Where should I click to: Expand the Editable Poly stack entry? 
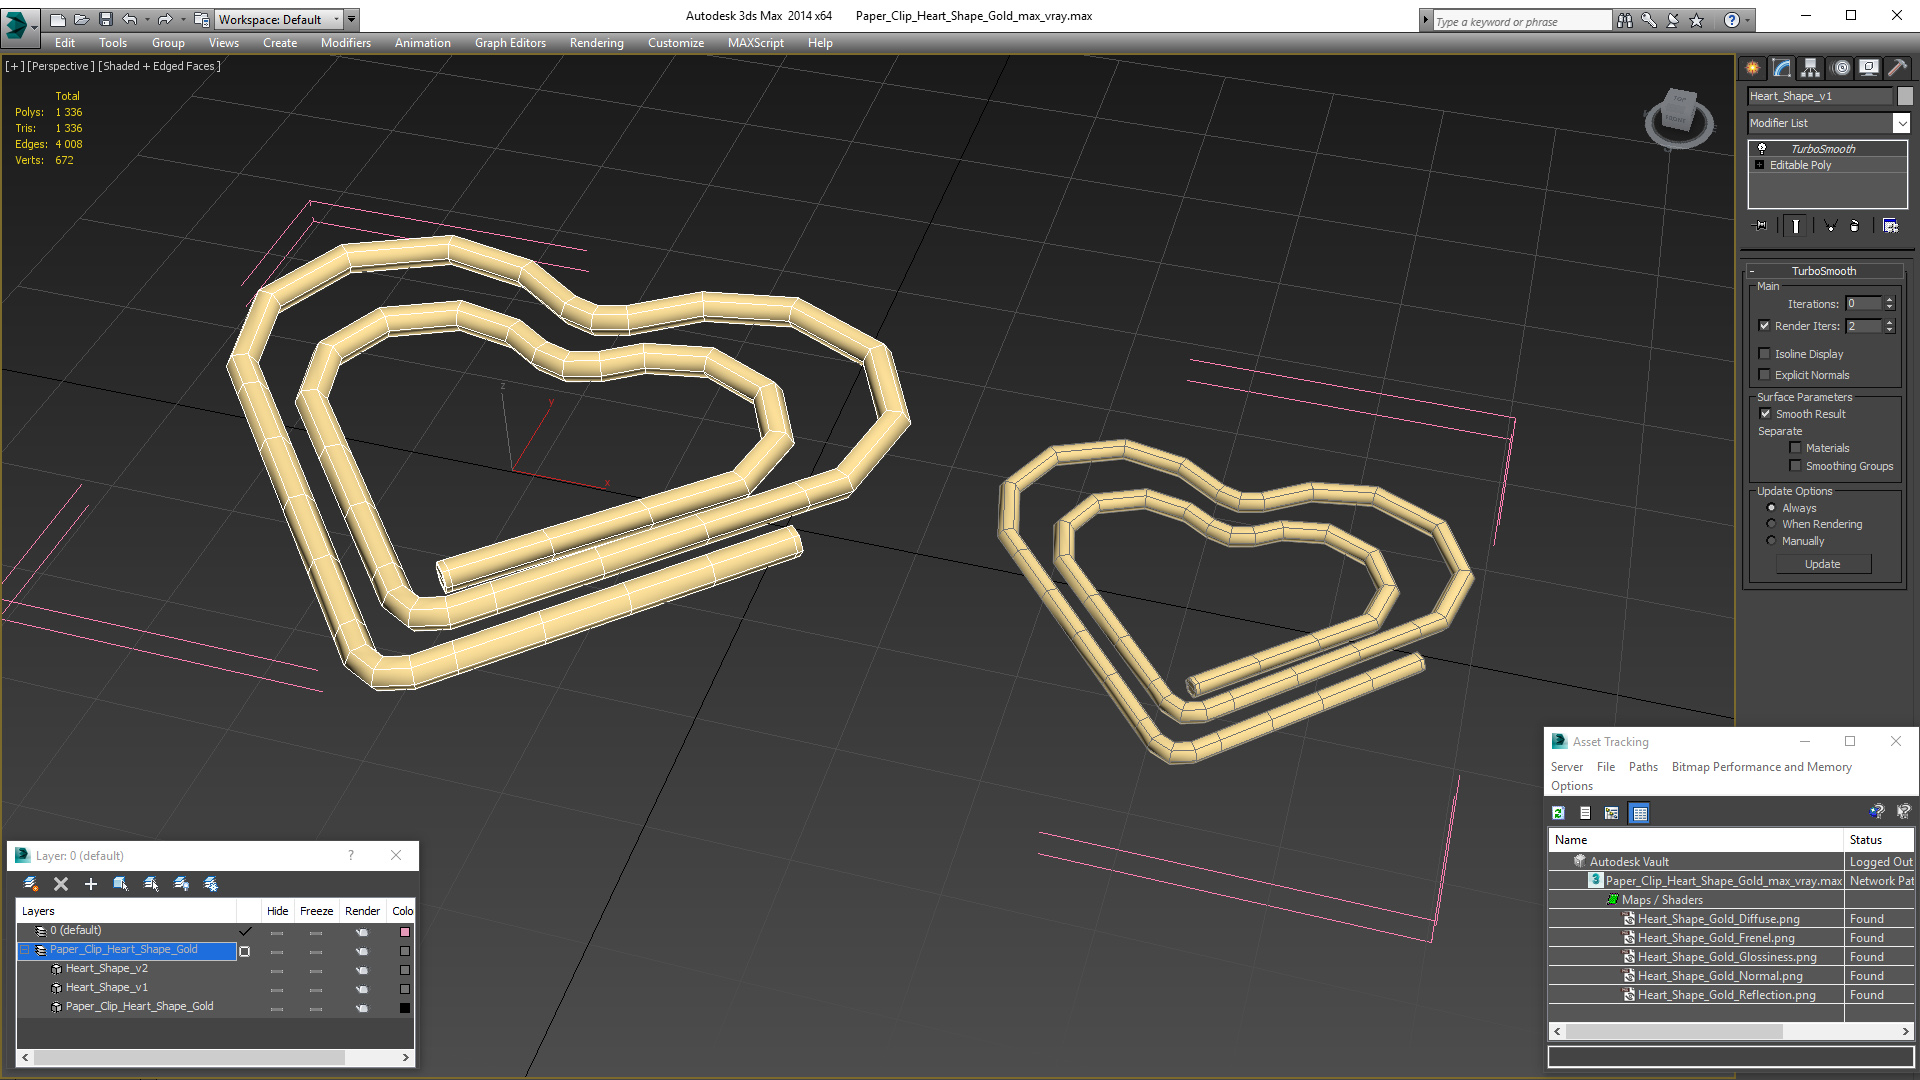pos(1760,165)
